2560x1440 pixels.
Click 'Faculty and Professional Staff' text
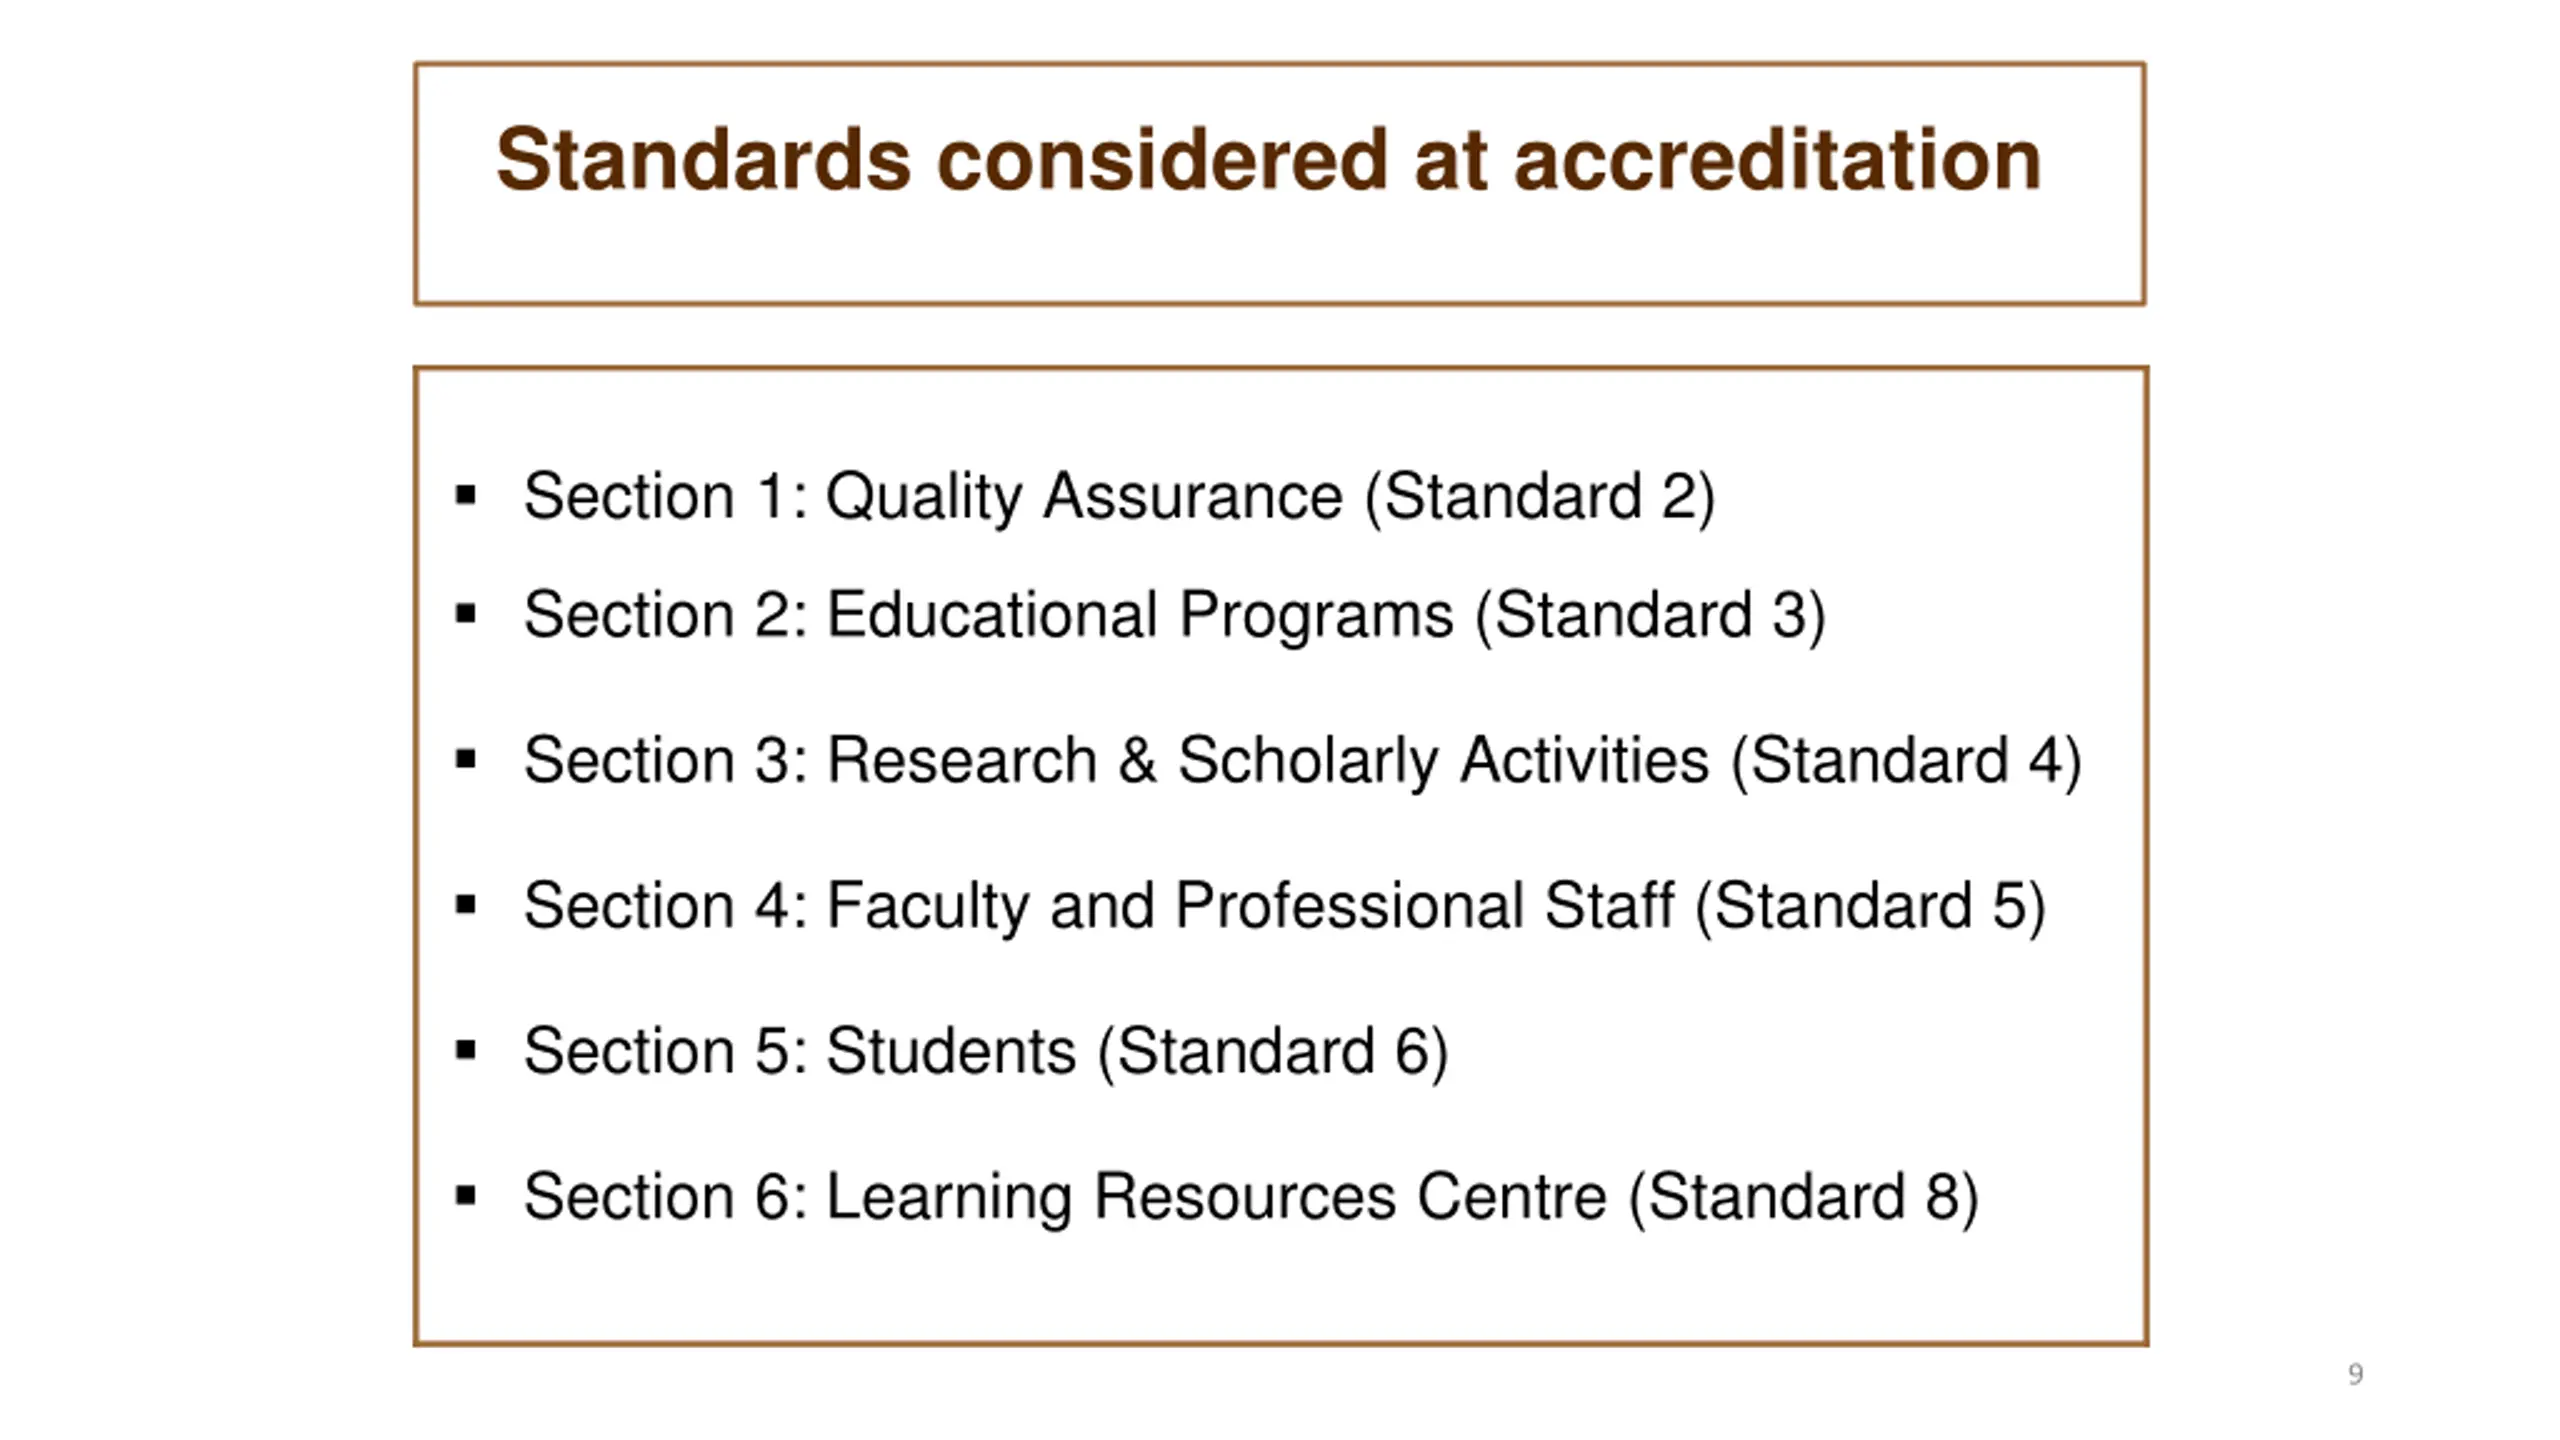1249,907
